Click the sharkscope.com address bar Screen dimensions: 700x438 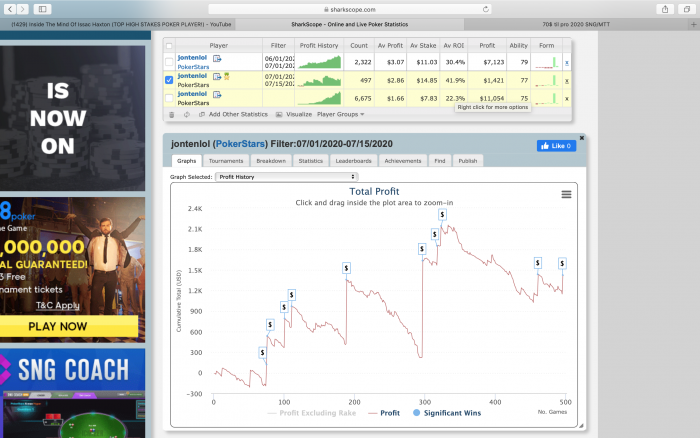350,9
